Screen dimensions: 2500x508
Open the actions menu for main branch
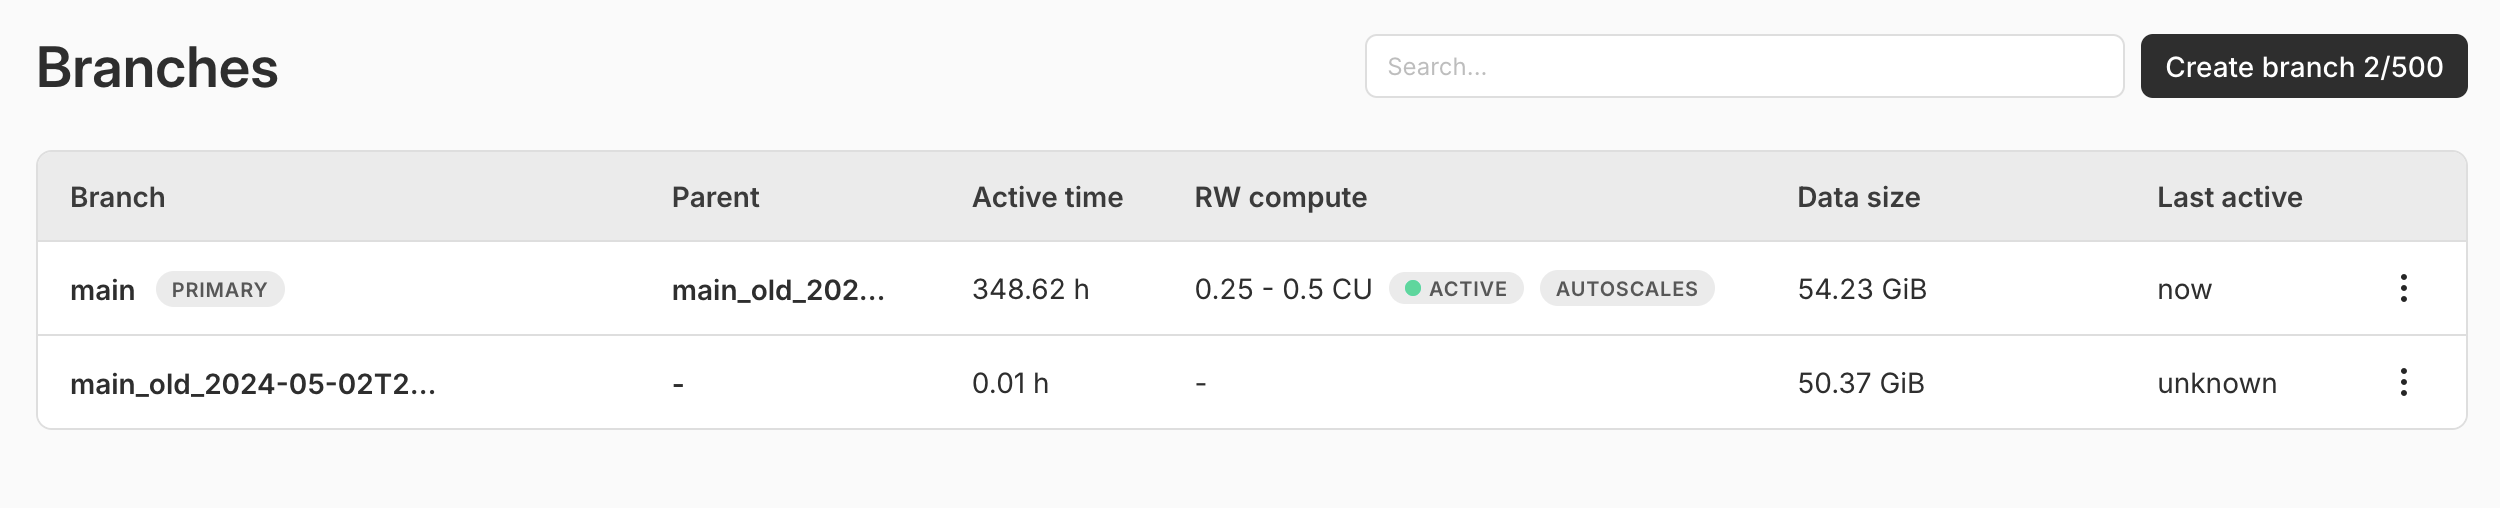(2403, 289)
